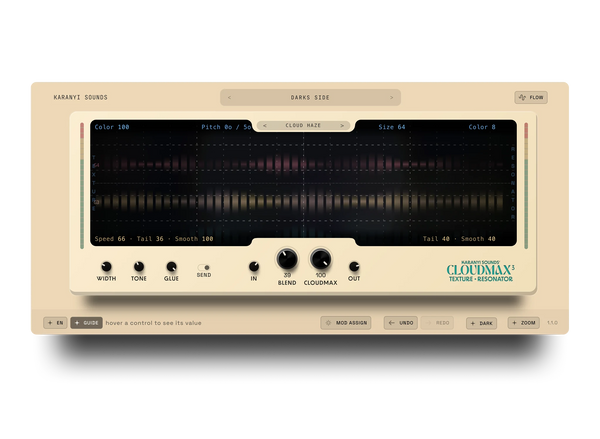Image resolution: width=600 pixels, height=439 pixels.
Task: Click the KARANYI SOUNDS brand label
Action: tap(80, 98)
